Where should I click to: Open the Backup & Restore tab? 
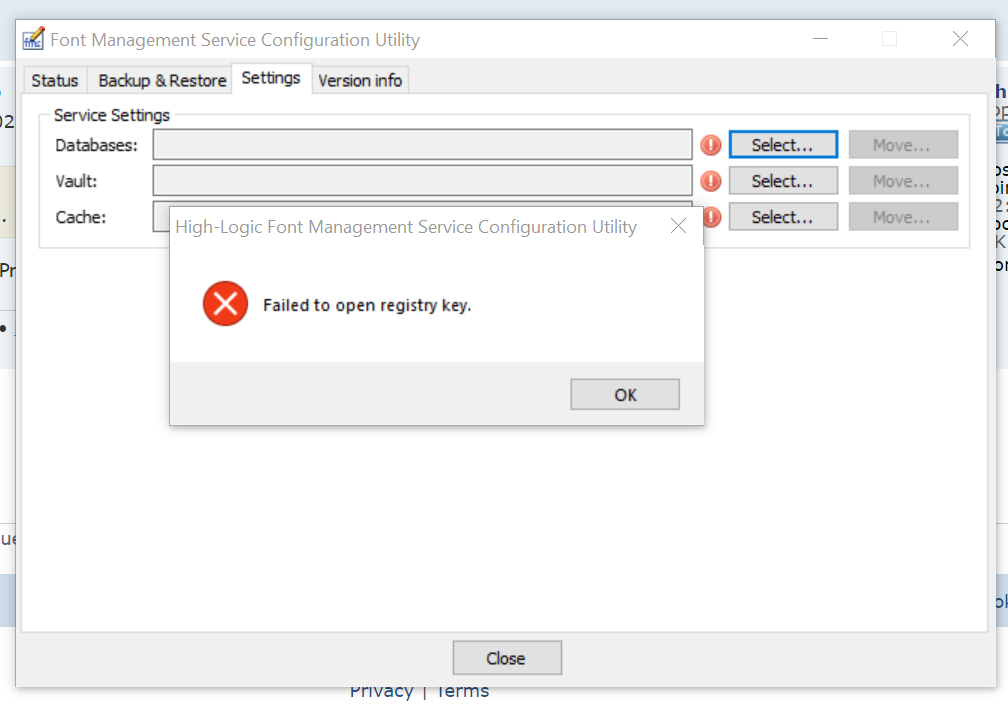click(162, 80)
